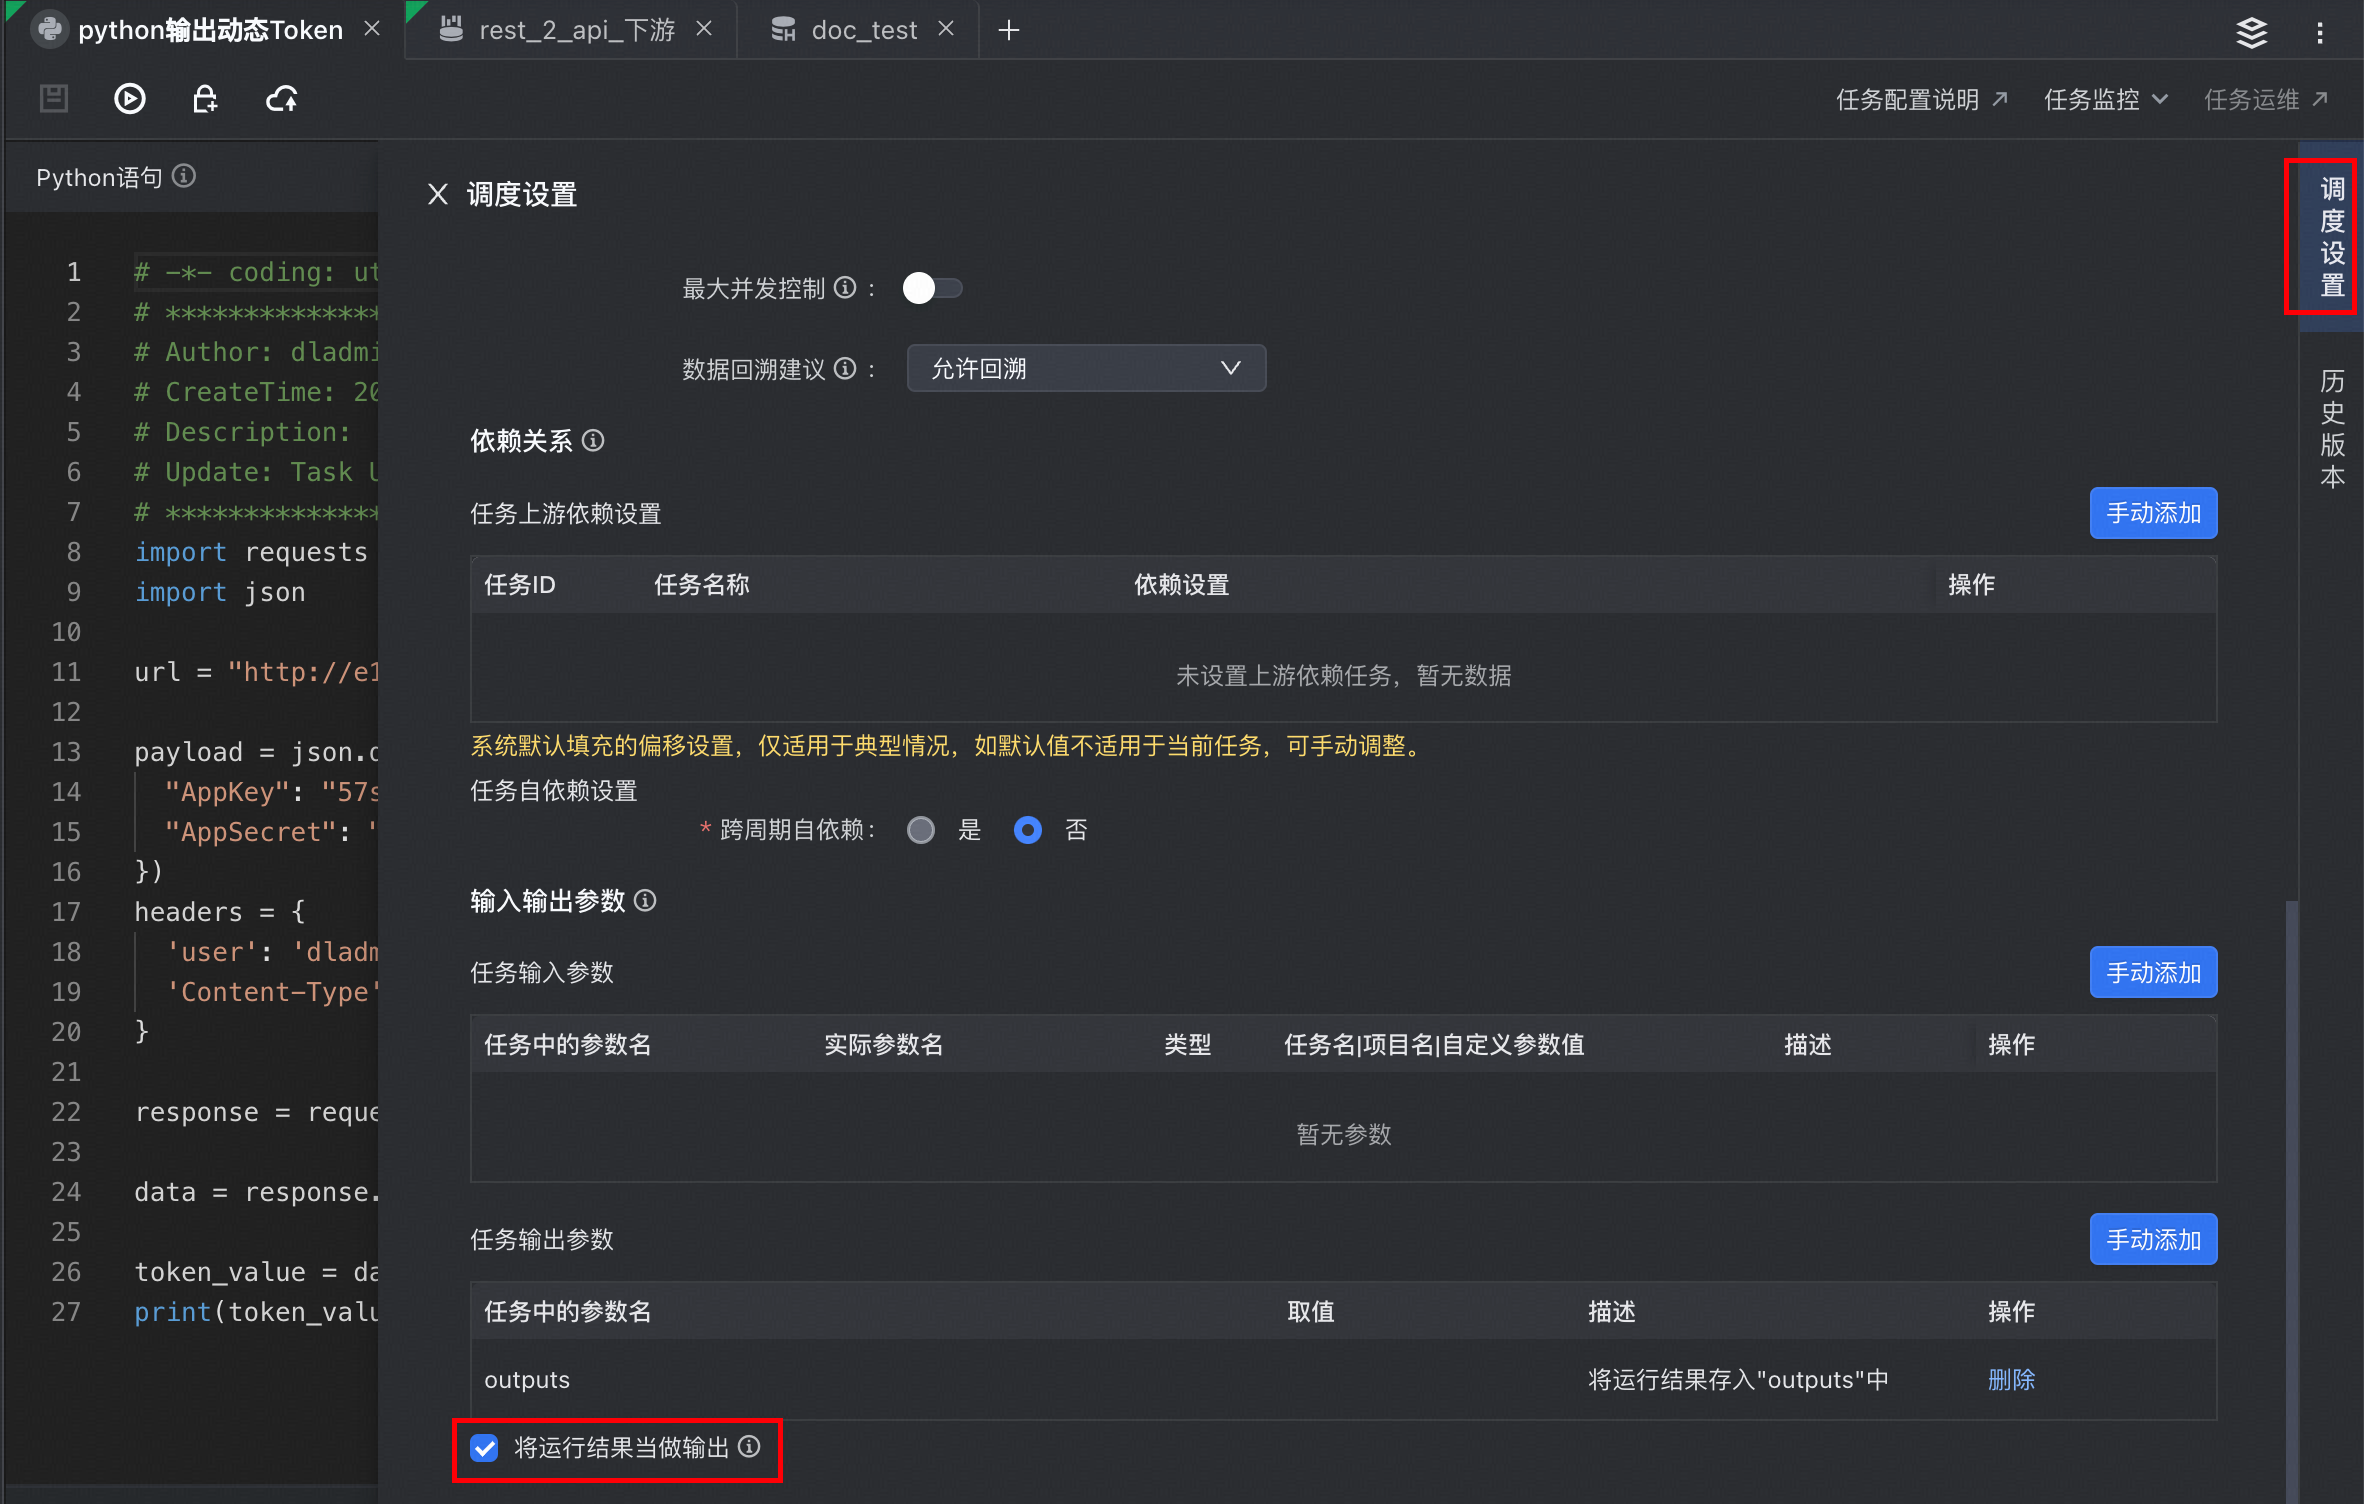The height and width of the screenshot is (1504, 2364).
Task: Switch to rest_2_api_下游 tab
Action: click(576, 30)
